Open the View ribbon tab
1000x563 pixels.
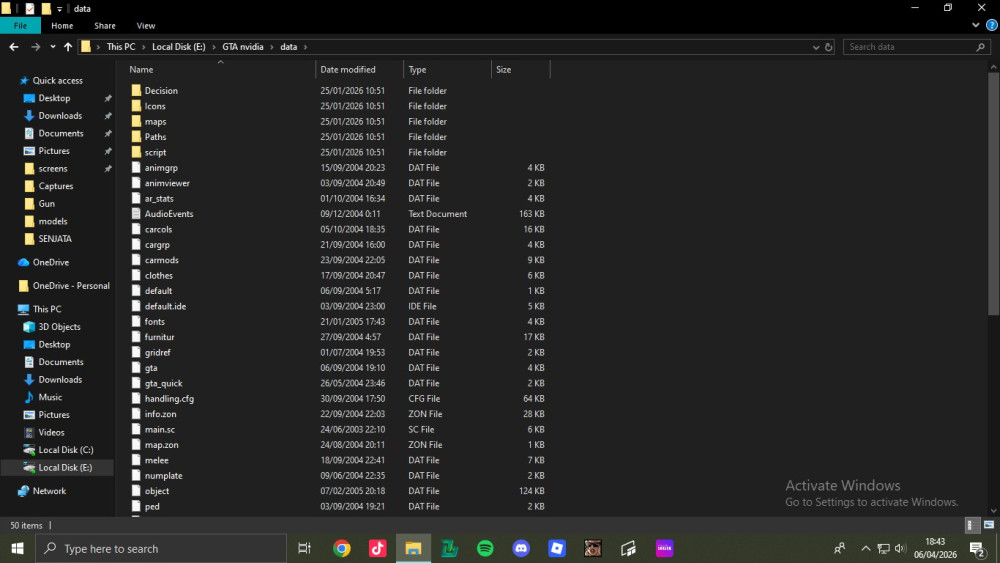[x=145, y=26]
